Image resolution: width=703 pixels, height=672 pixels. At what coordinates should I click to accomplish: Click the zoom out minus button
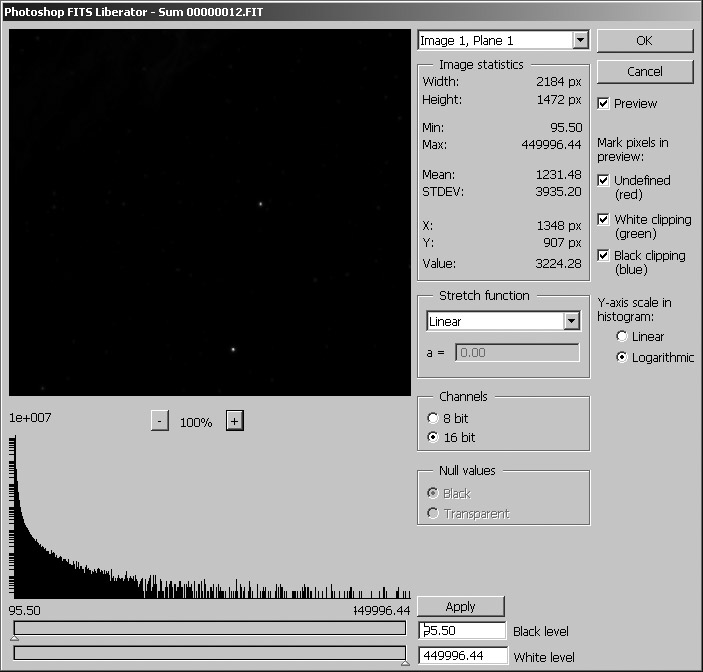point(160,421)
